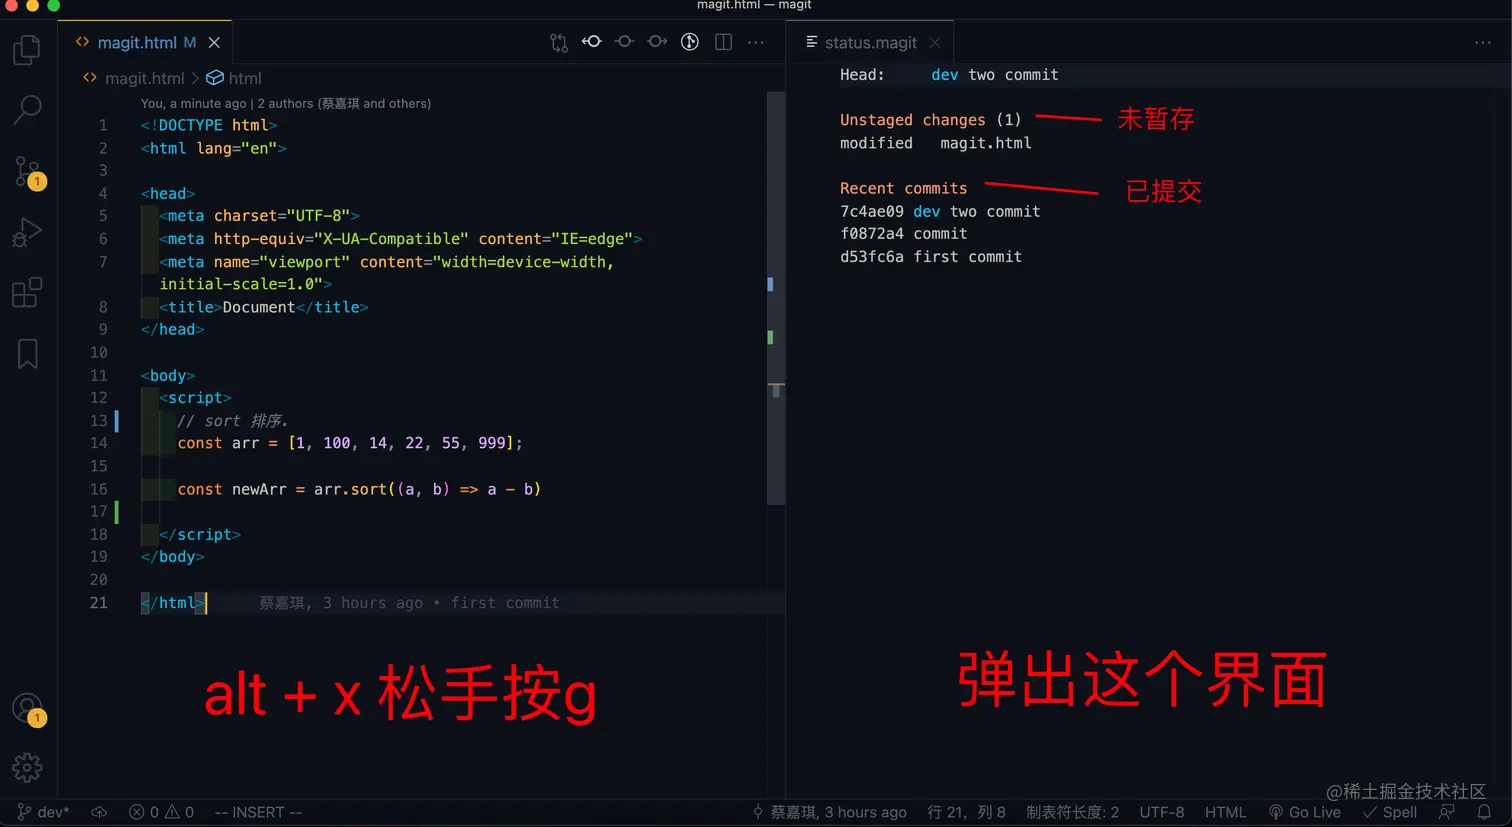Collapse the Unstaged changes section
This screenshot has width=1512, height=827.
click(930, 120)
